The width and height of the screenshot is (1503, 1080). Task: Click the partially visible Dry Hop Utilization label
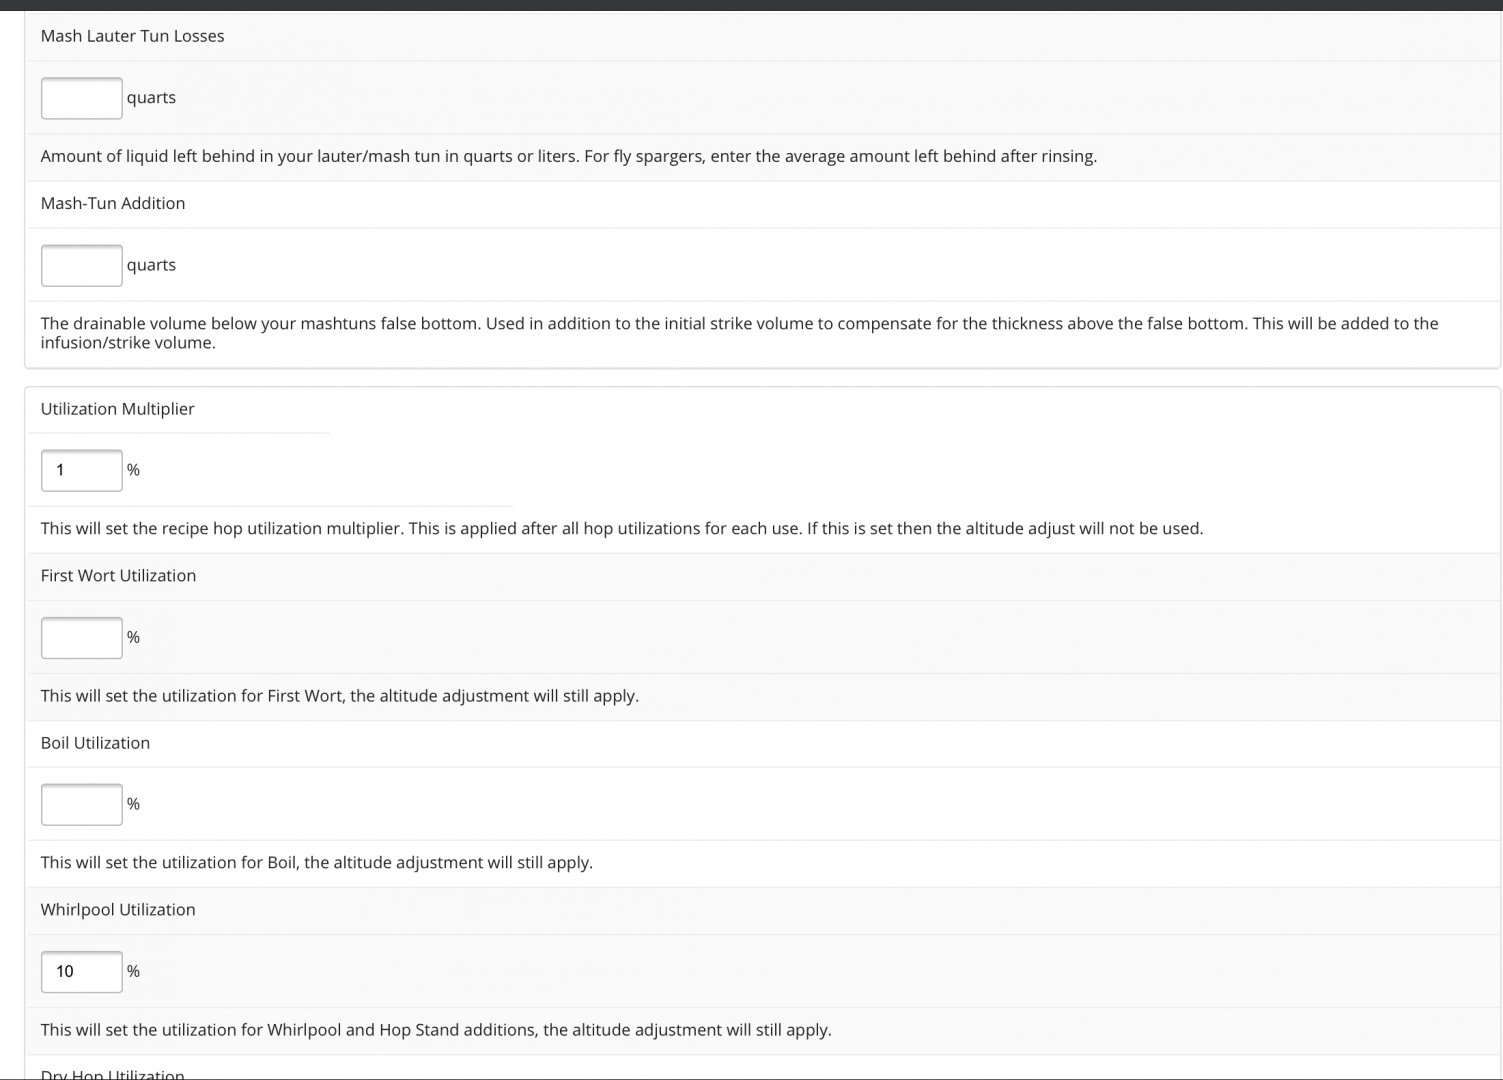[x=112, y=1074]
